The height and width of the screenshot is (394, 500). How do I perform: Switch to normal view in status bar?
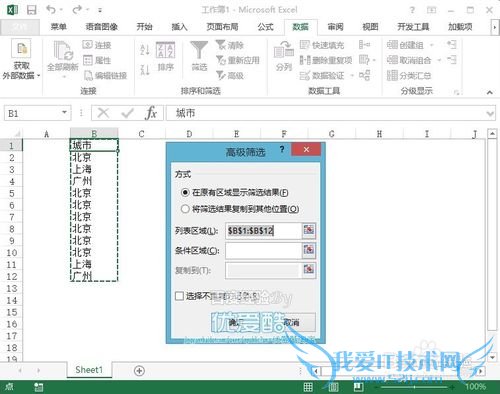308,387
